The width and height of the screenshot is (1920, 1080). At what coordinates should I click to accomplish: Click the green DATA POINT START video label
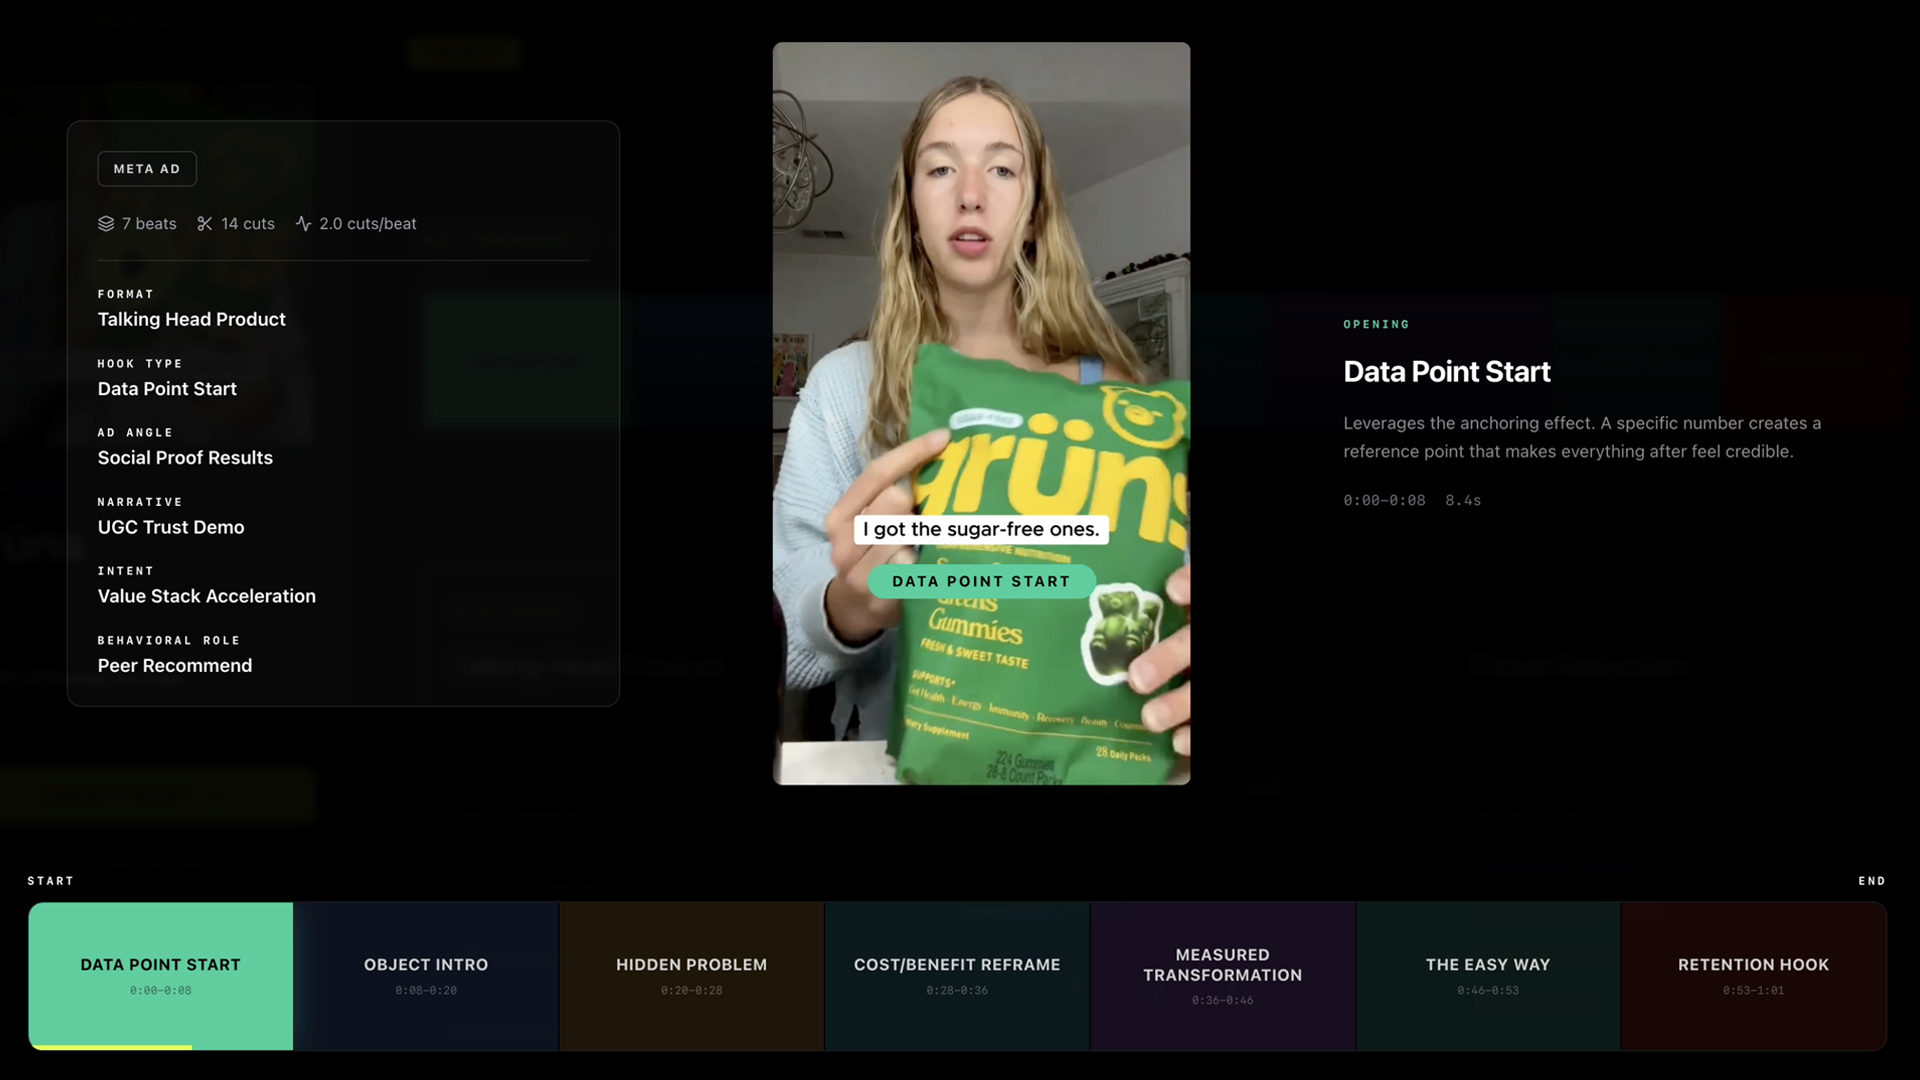tap(981, 581)
